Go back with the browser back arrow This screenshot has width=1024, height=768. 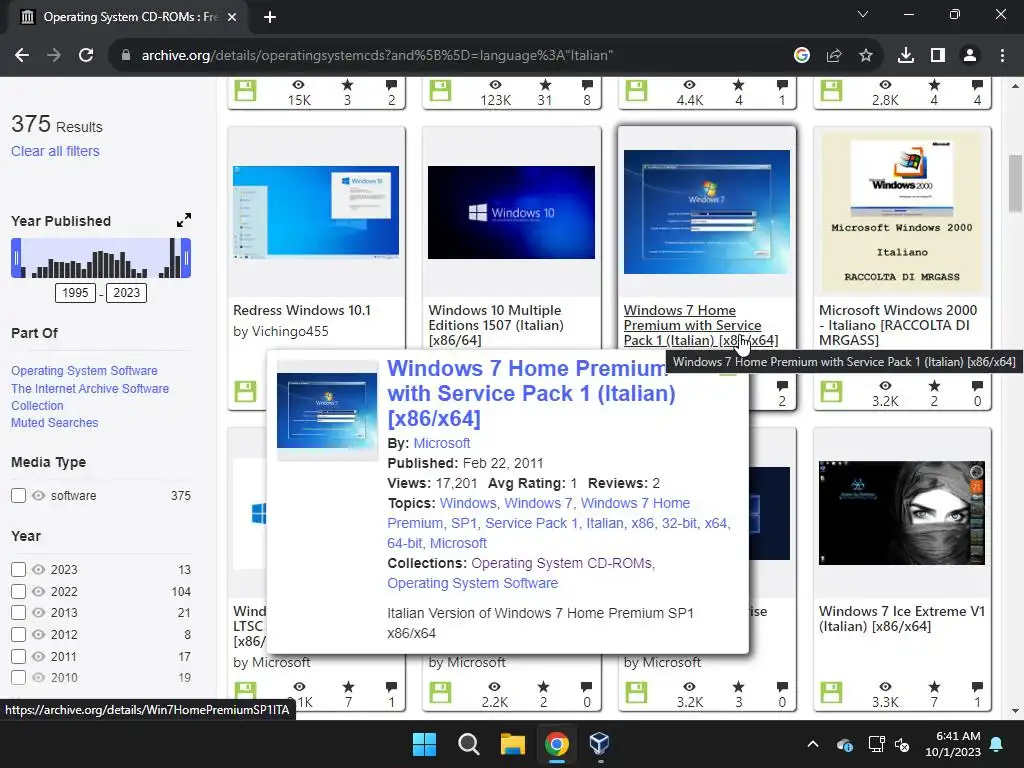pyautogui.click(x=22, y=56)
